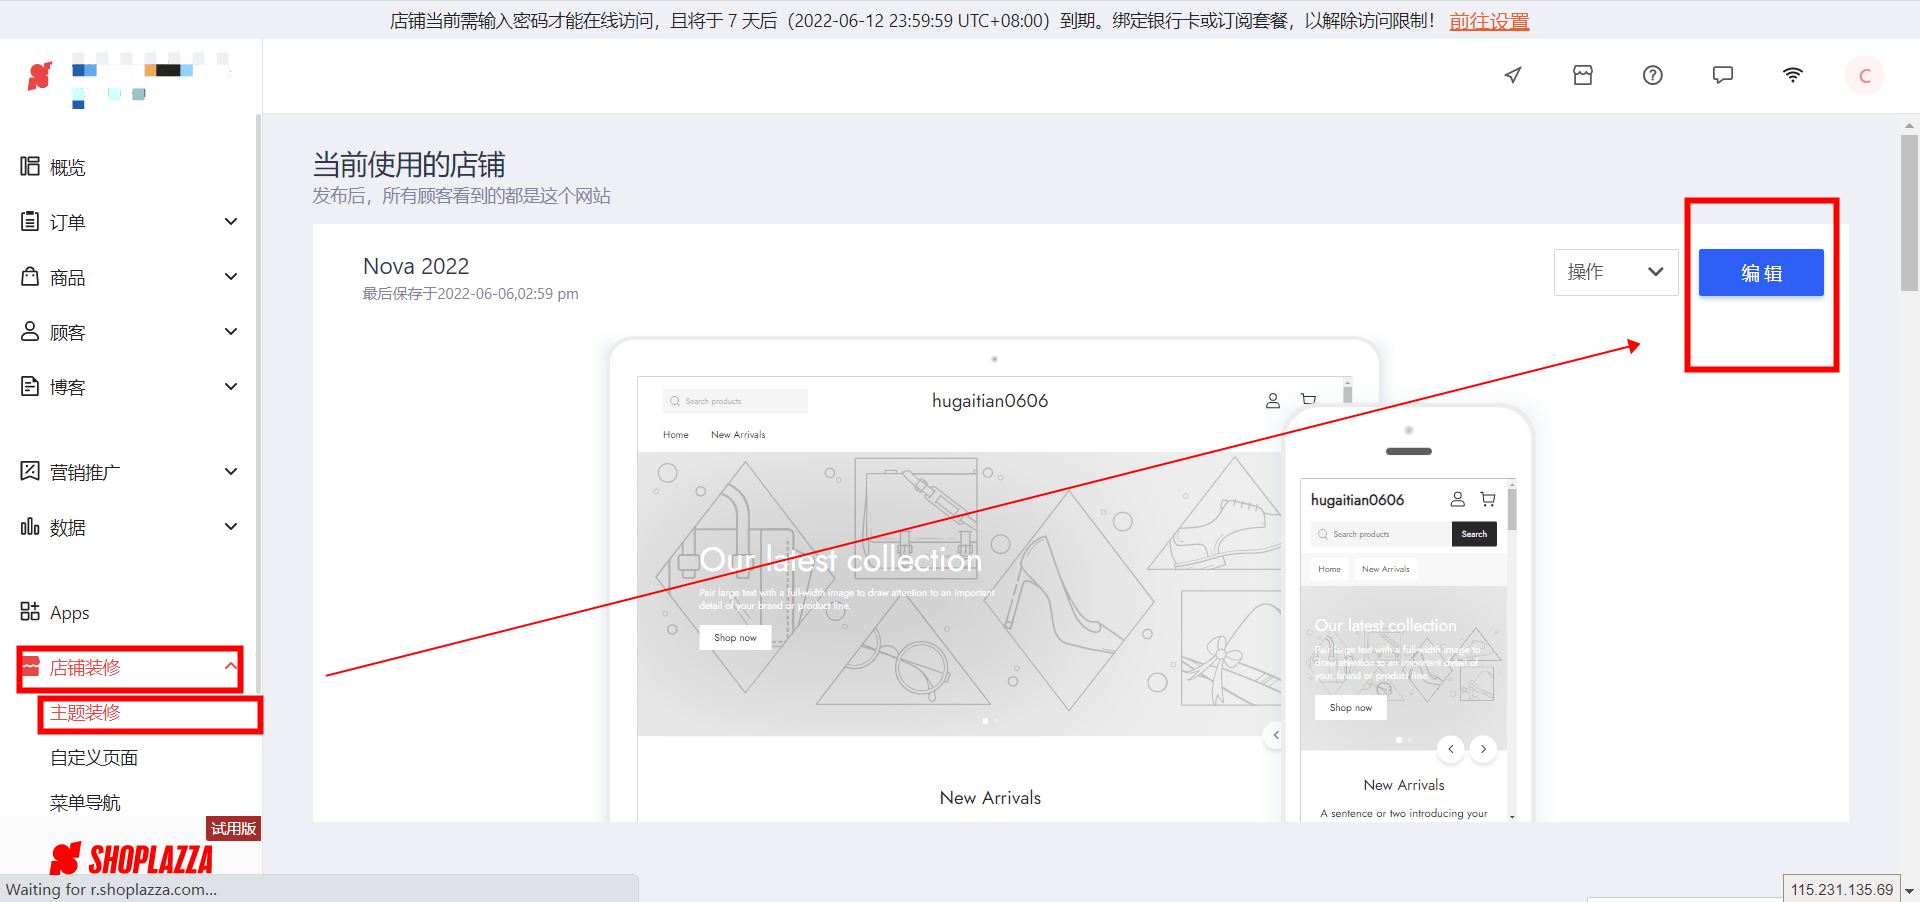The width and height of the screenshot is (1920, 902).
Task: Select 主题装修 submenu item
Action: [85, 712]
